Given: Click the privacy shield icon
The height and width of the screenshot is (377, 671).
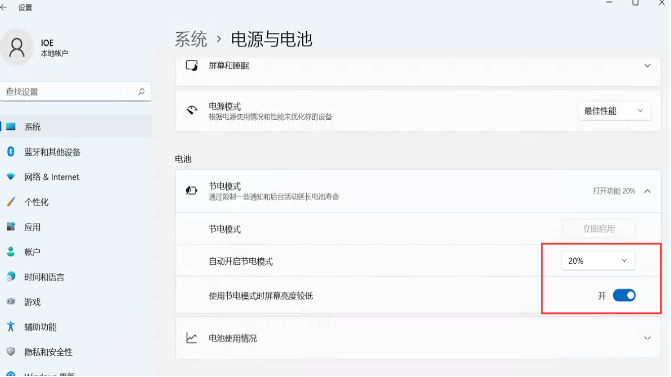Looking at the screenshot, I should [x=11, y=352].
